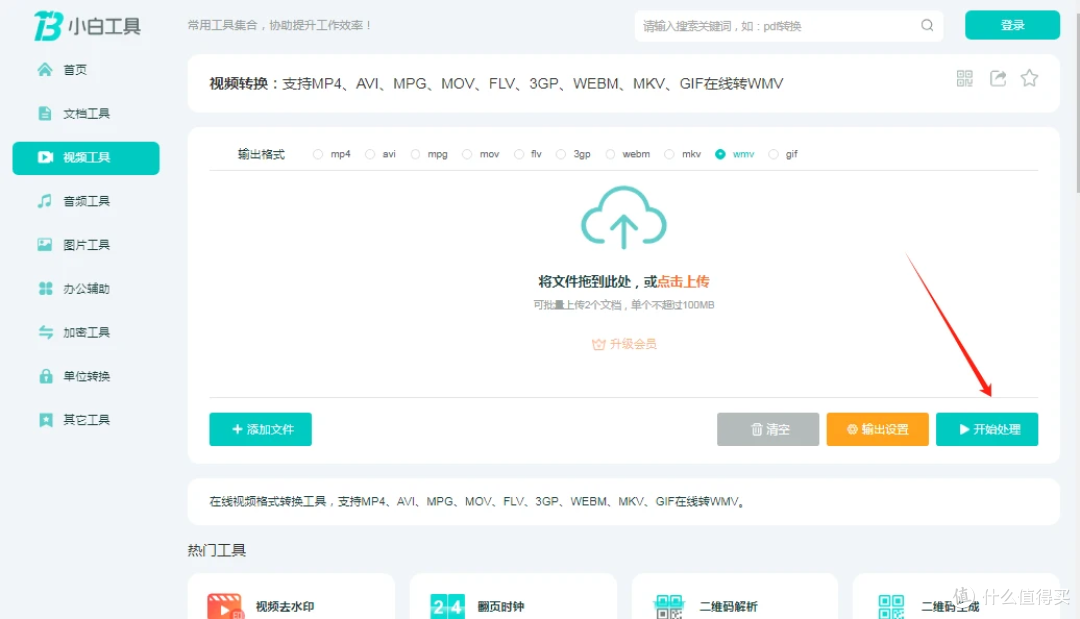
Task: Open the 翻页时钟 card title
Action: point(501,607)
